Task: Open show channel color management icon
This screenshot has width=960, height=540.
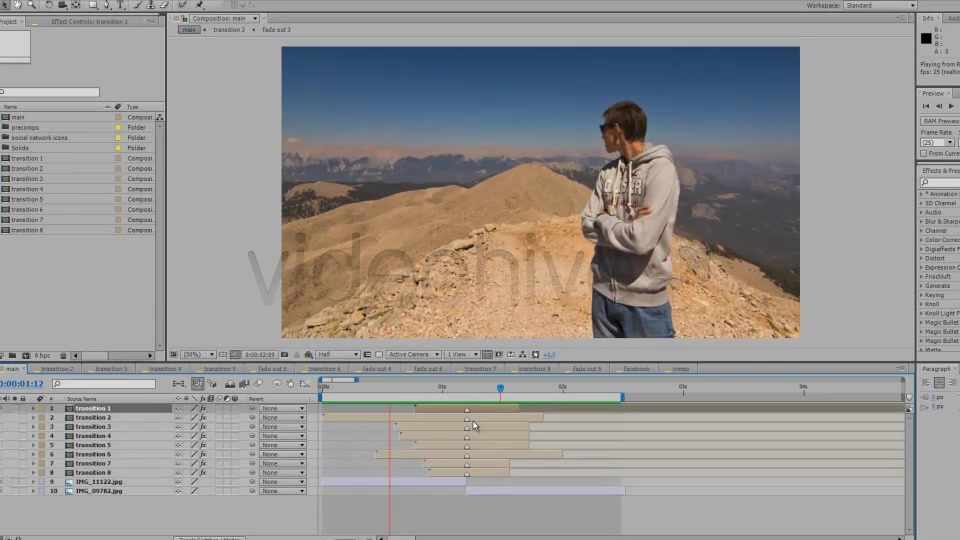Action: click(x=308, y=354)
